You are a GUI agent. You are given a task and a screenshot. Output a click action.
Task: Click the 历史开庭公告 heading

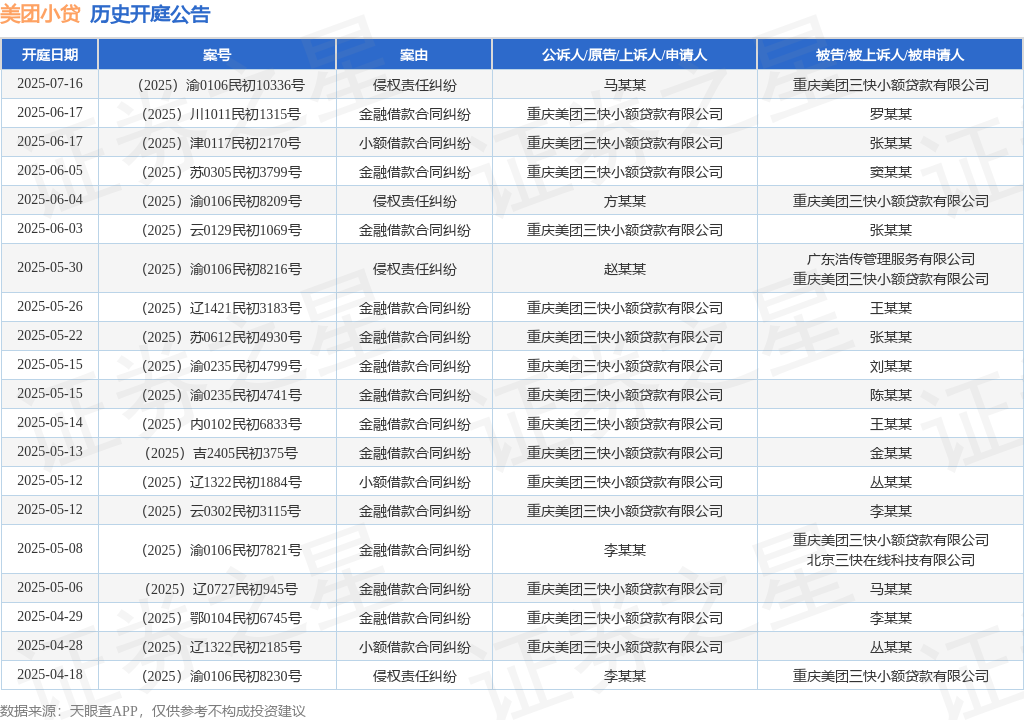150,14
